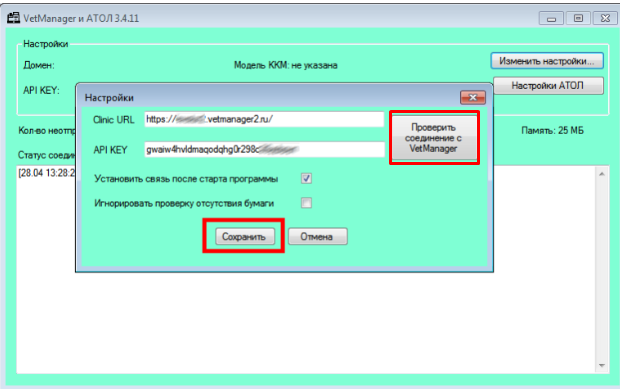Viewport: 620px width, 389px height.
Task: Click the 'Память: 25 МБ' label
Action: pyautogui.click(x=552, y=130)
